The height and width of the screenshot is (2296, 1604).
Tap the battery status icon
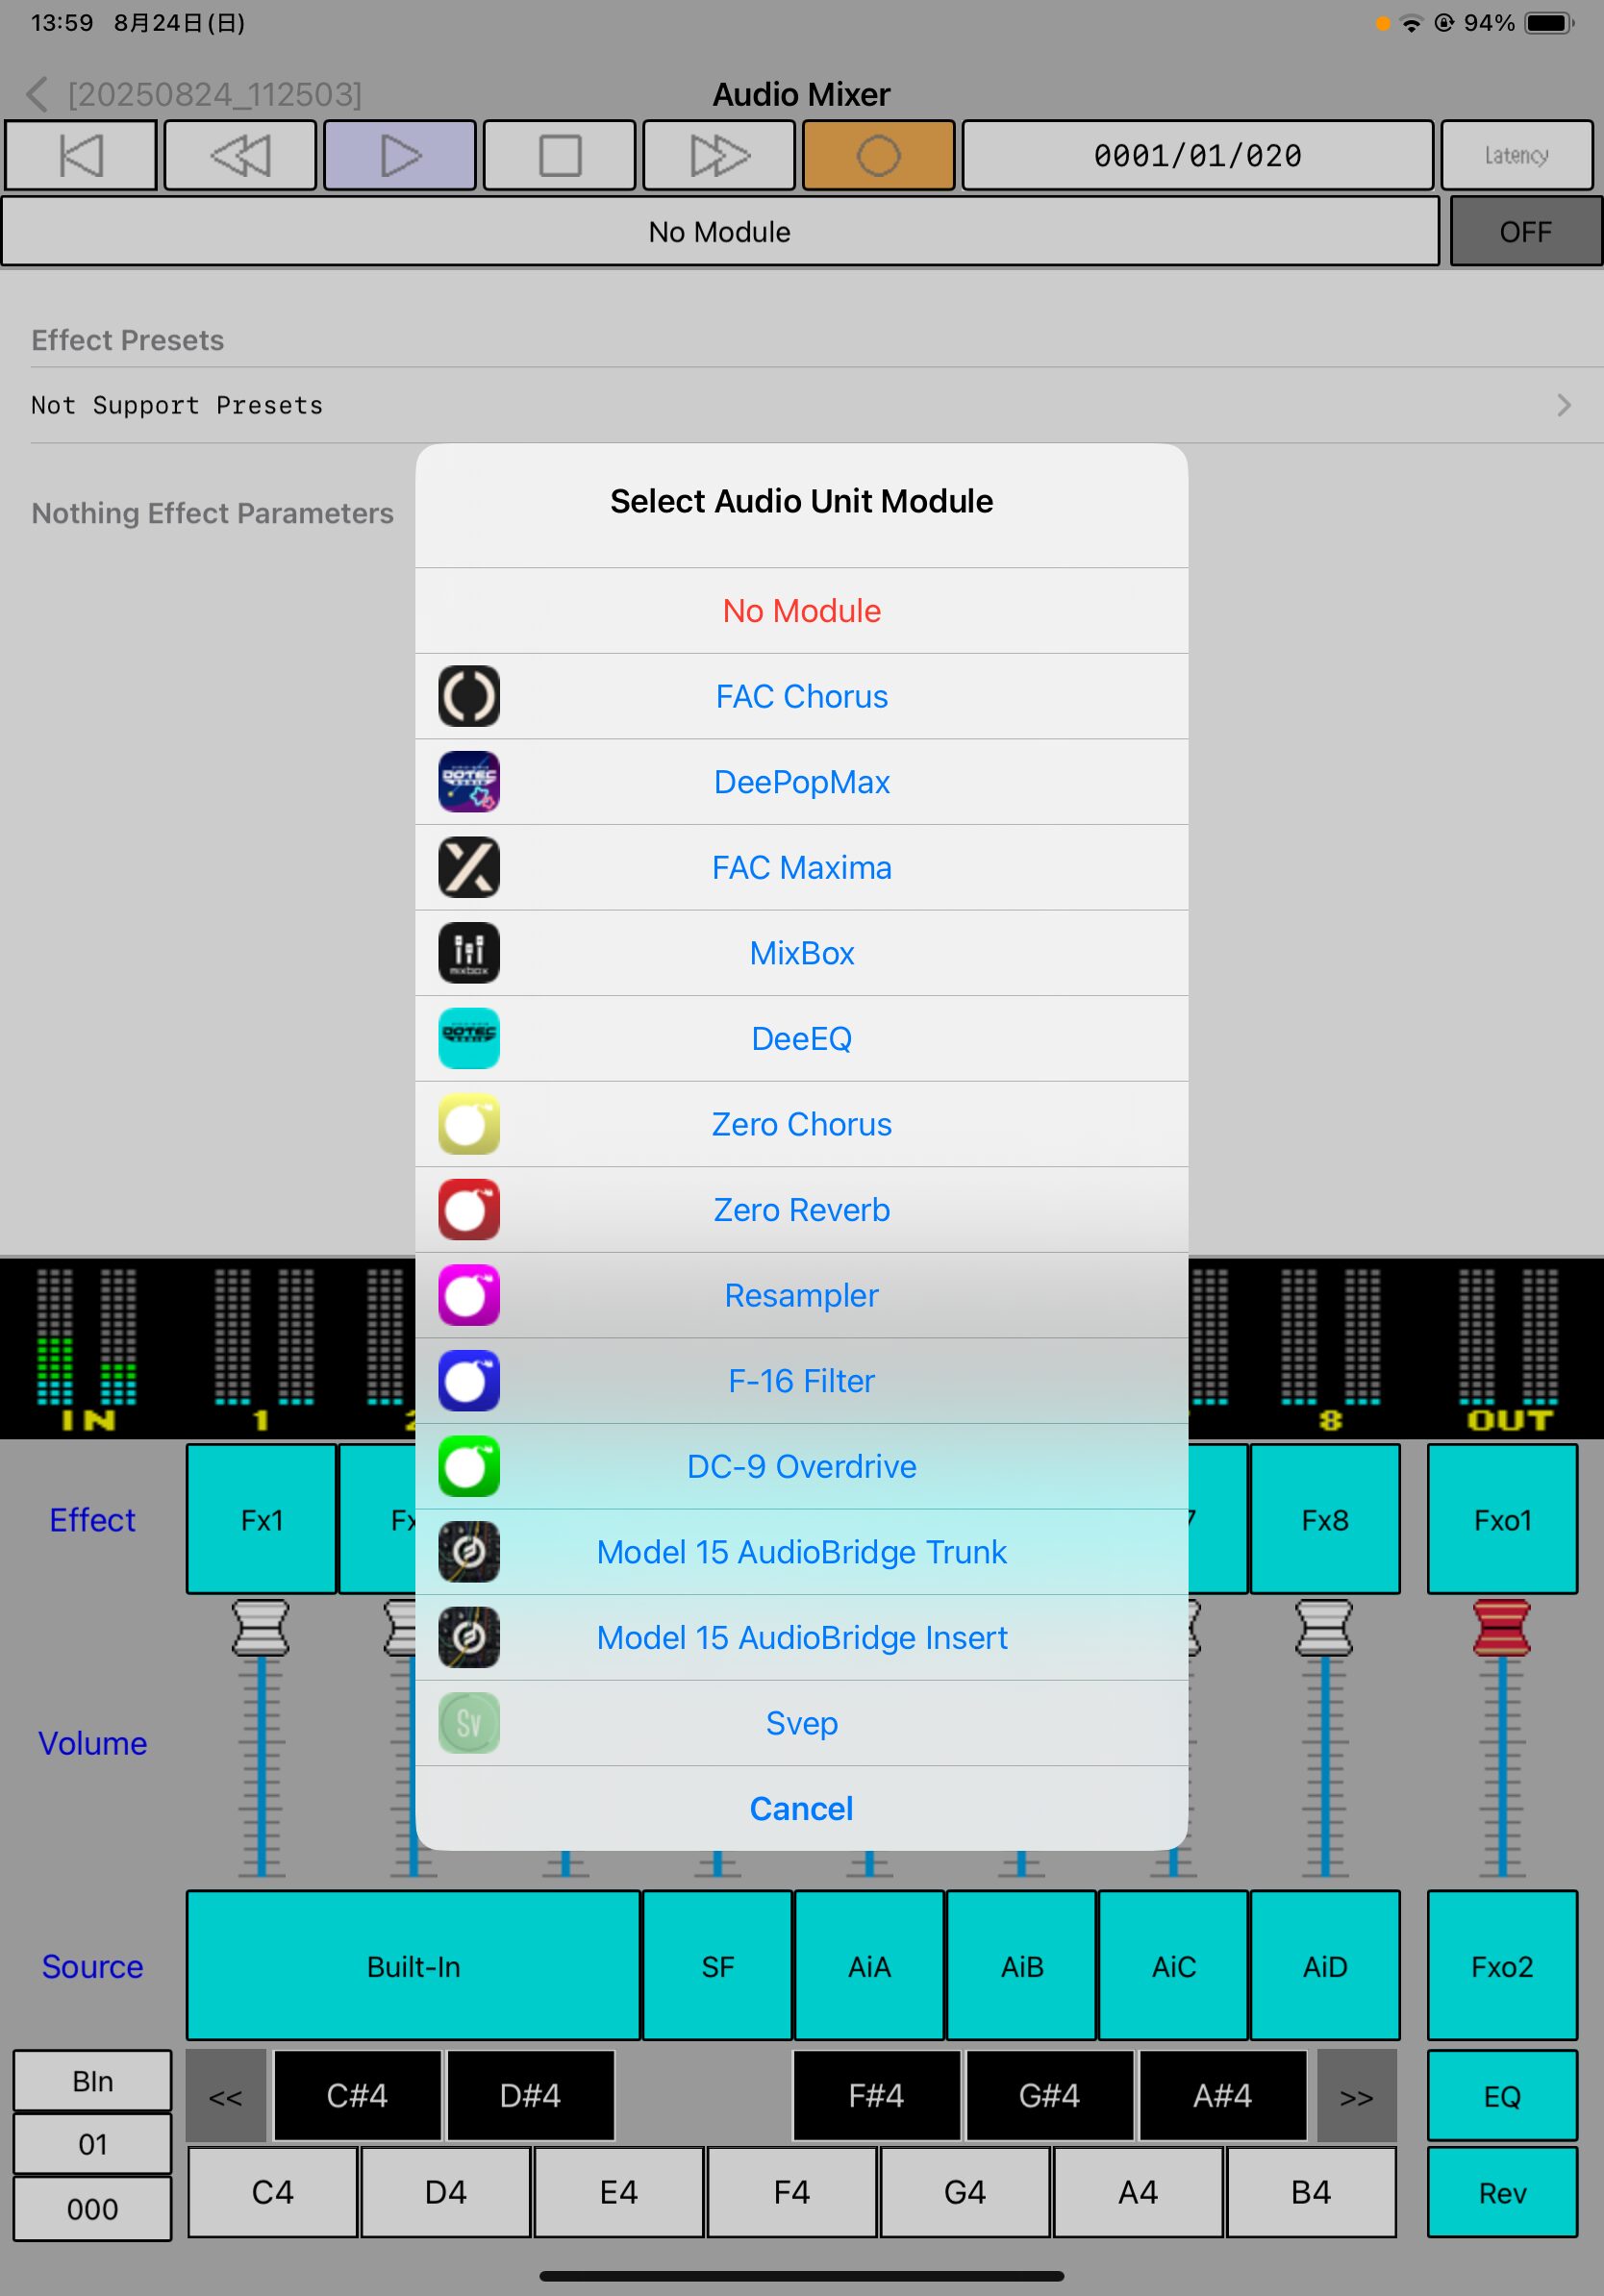click(x=1549, y=23)
